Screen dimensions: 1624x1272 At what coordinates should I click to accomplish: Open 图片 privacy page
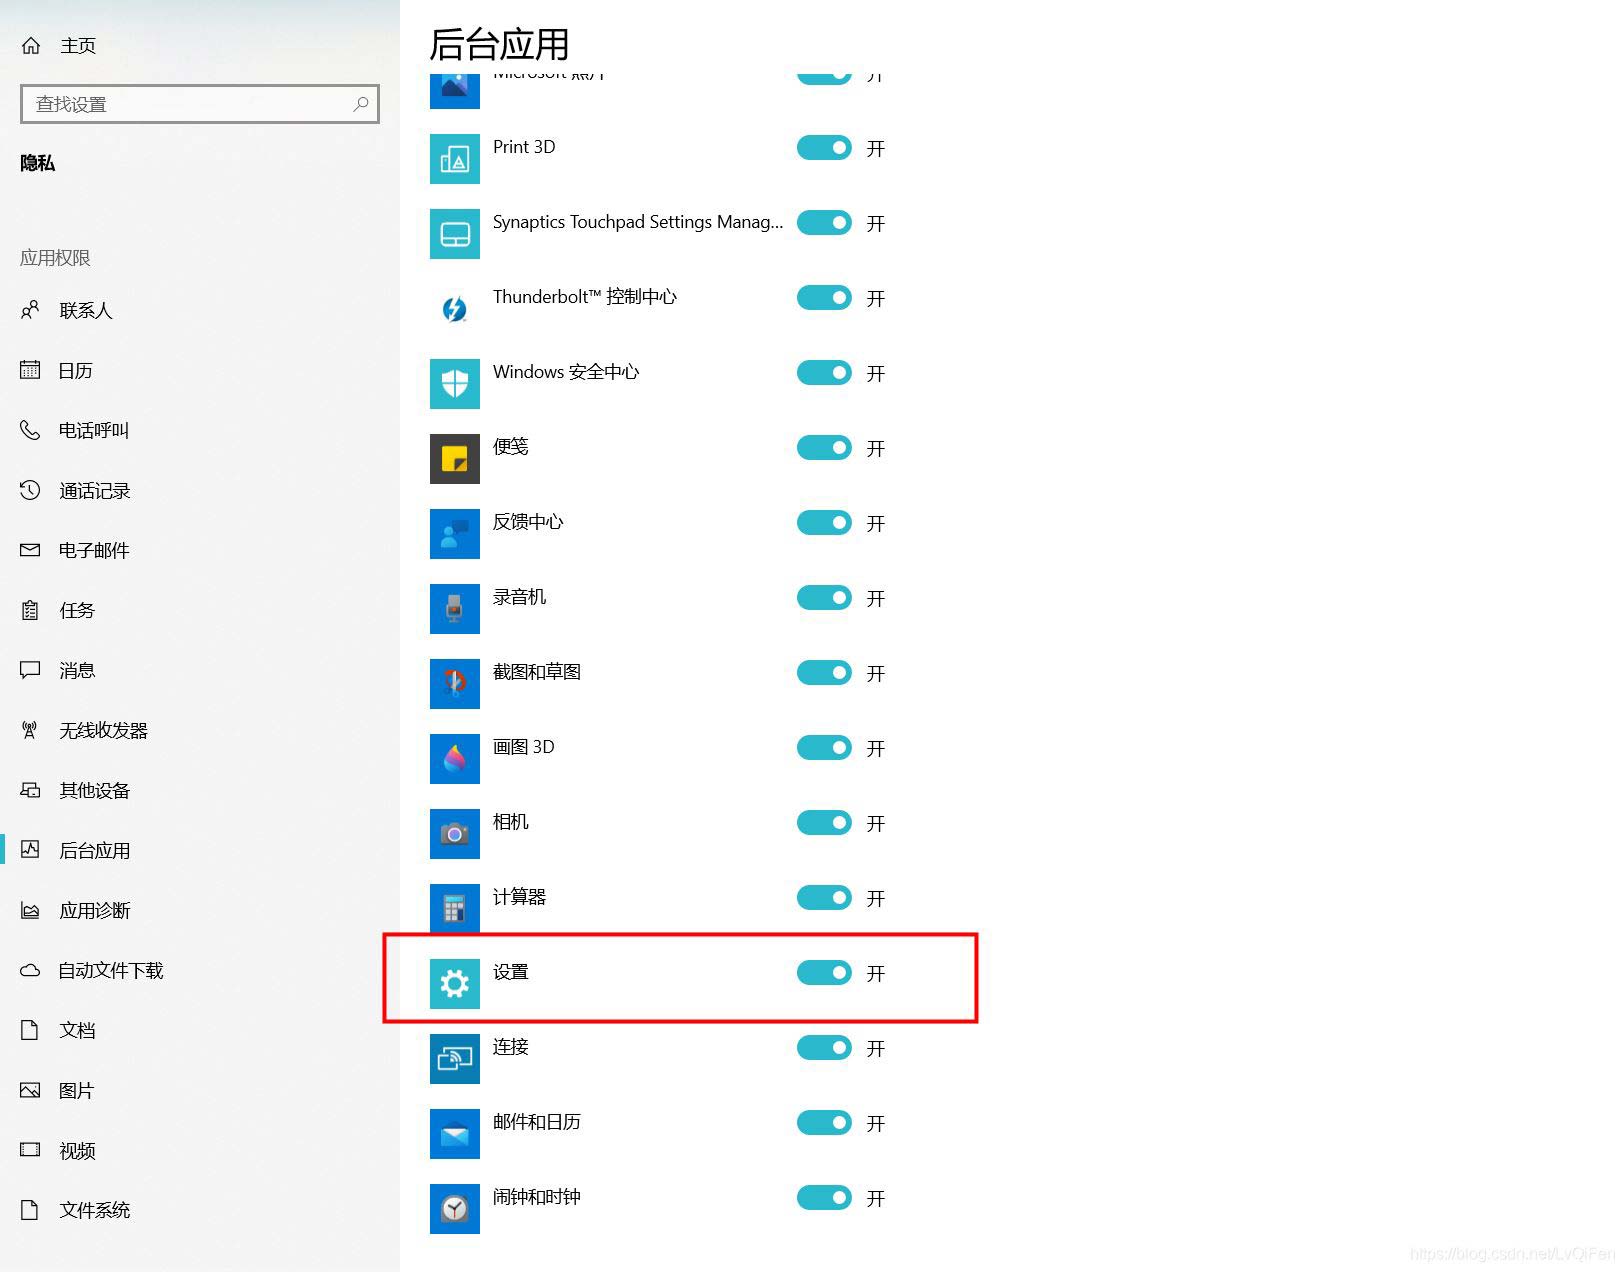[200, 1091]
